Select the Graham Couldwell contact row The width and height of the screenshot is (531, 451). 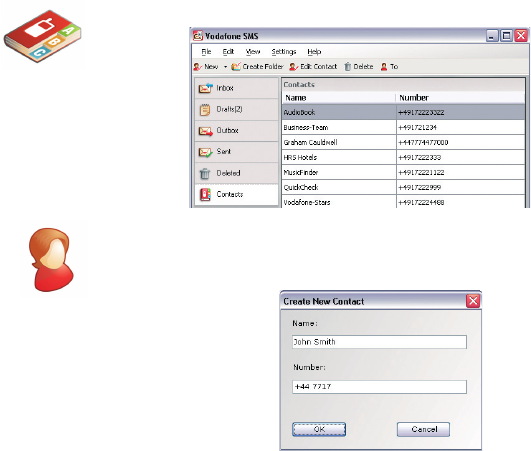tap(403, 143)
